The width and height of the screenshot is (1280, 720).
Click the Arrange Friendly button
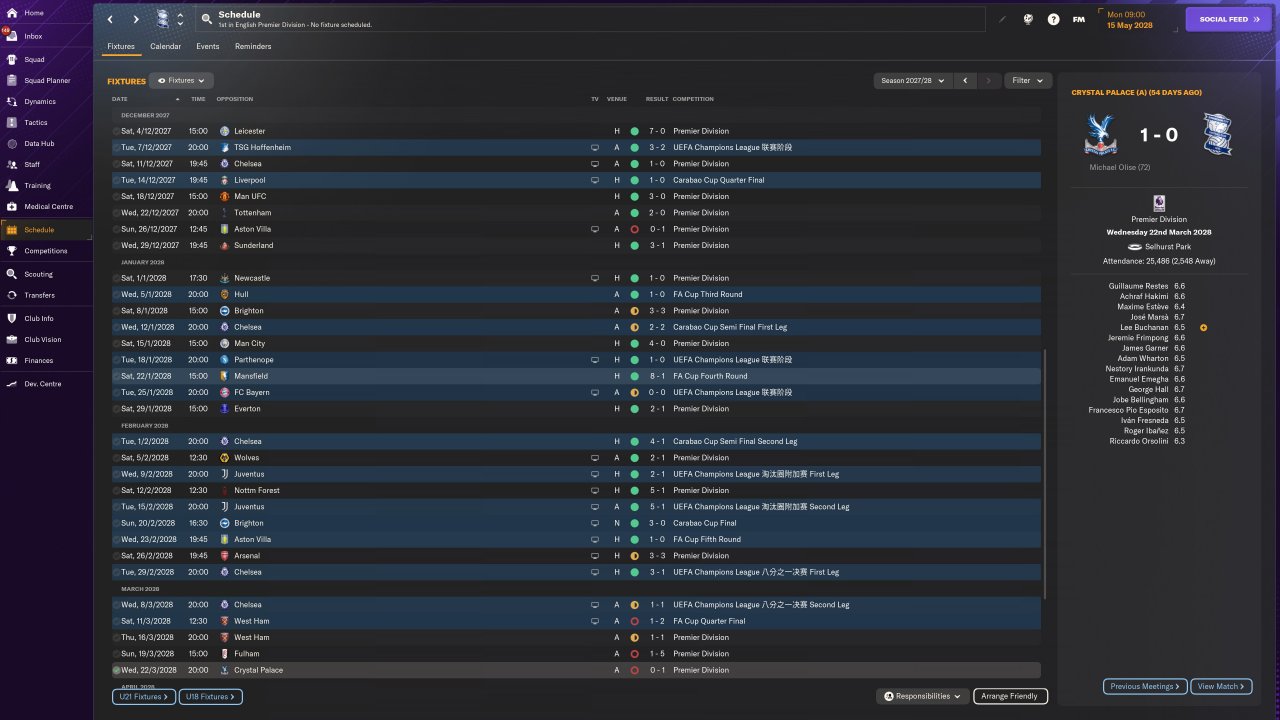[x=1010, y=696]
